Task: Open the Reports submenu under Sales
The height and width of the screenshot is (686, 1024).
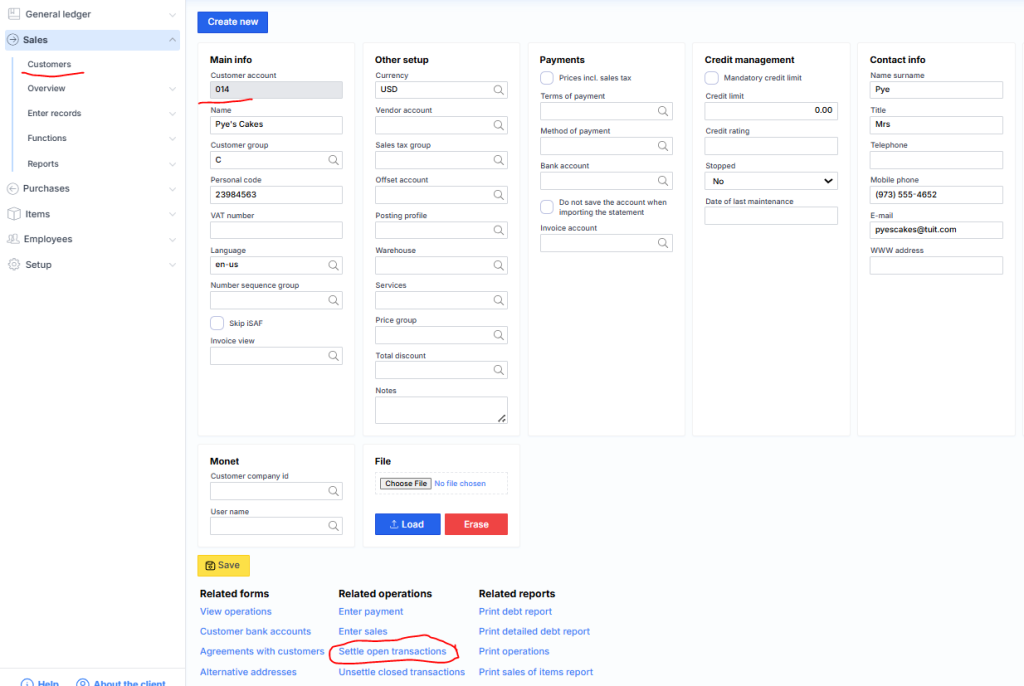Action: click(x=43, y=164)
